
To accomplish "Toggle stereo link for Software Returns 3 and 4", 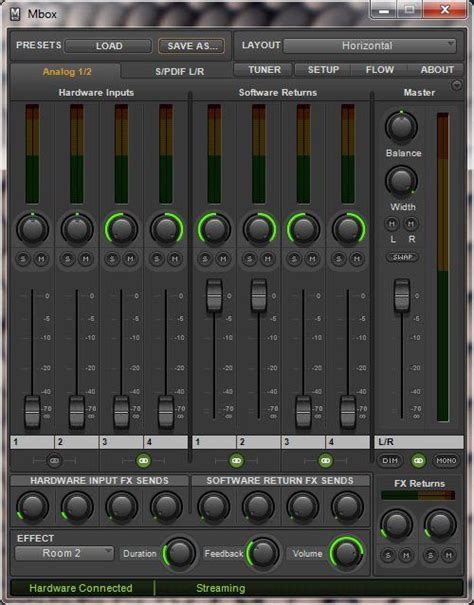I will coord(325,460).
